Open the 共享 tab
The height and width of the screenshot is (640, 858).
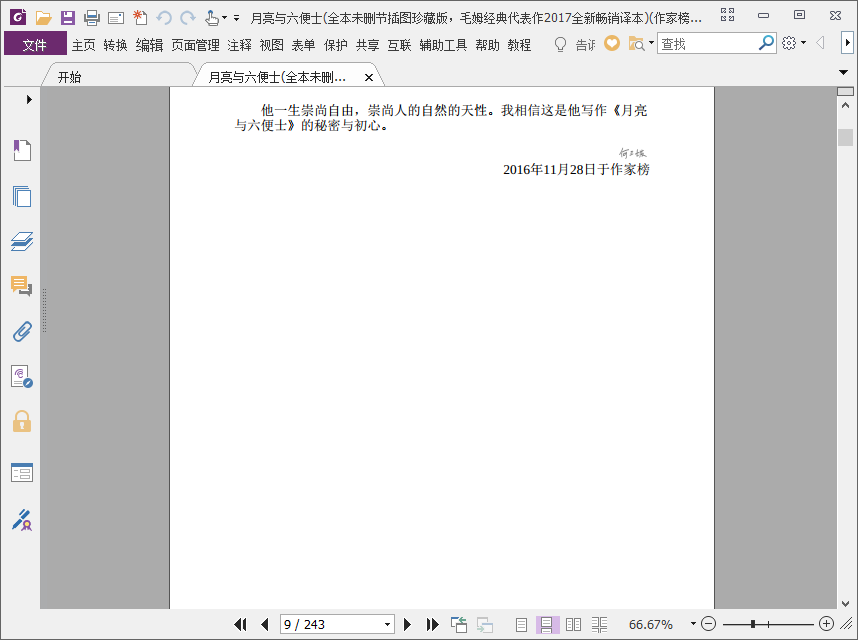pyautogui.click(x=367, y=45)
